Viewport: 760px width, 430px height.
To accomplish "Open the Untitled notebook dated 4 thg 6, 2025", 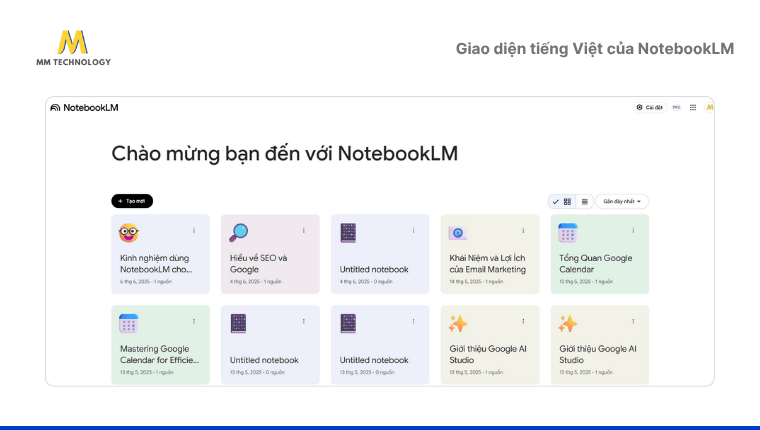I will [x=380, y=254].
